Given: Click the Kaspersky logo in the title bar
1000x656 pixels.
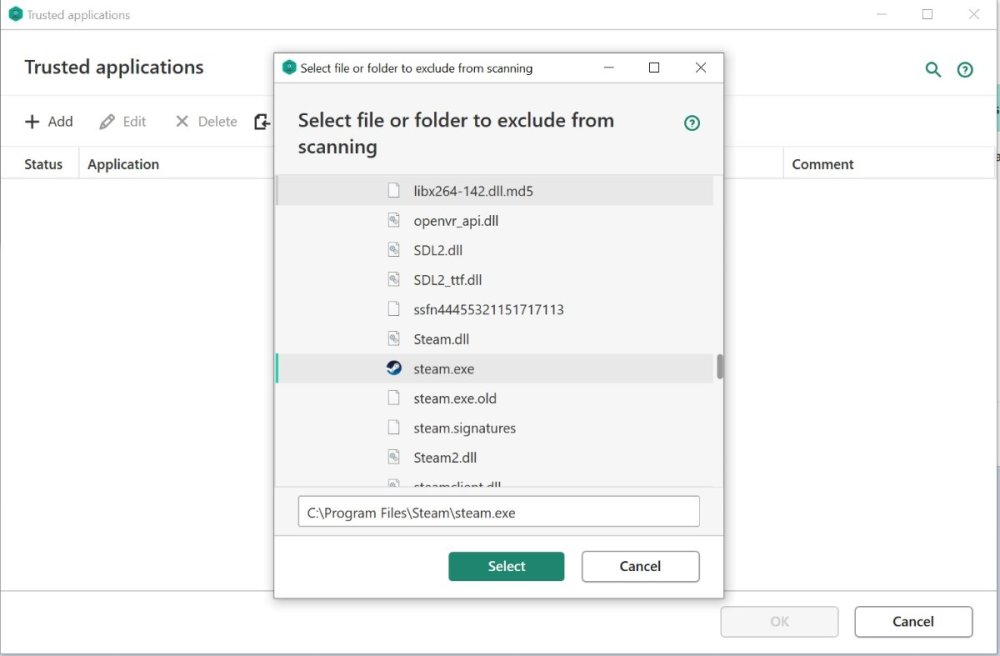Looking at the screenshot, I should pyautogui.click(x=15, y=14).
